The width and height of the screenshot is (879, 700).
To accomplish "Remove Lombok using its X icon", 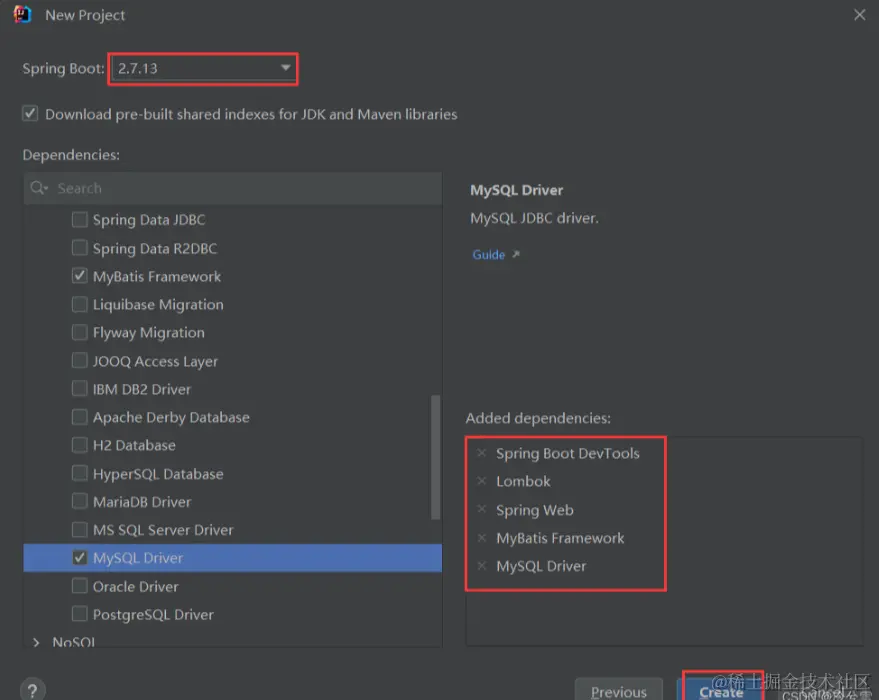I will [481, 481].
